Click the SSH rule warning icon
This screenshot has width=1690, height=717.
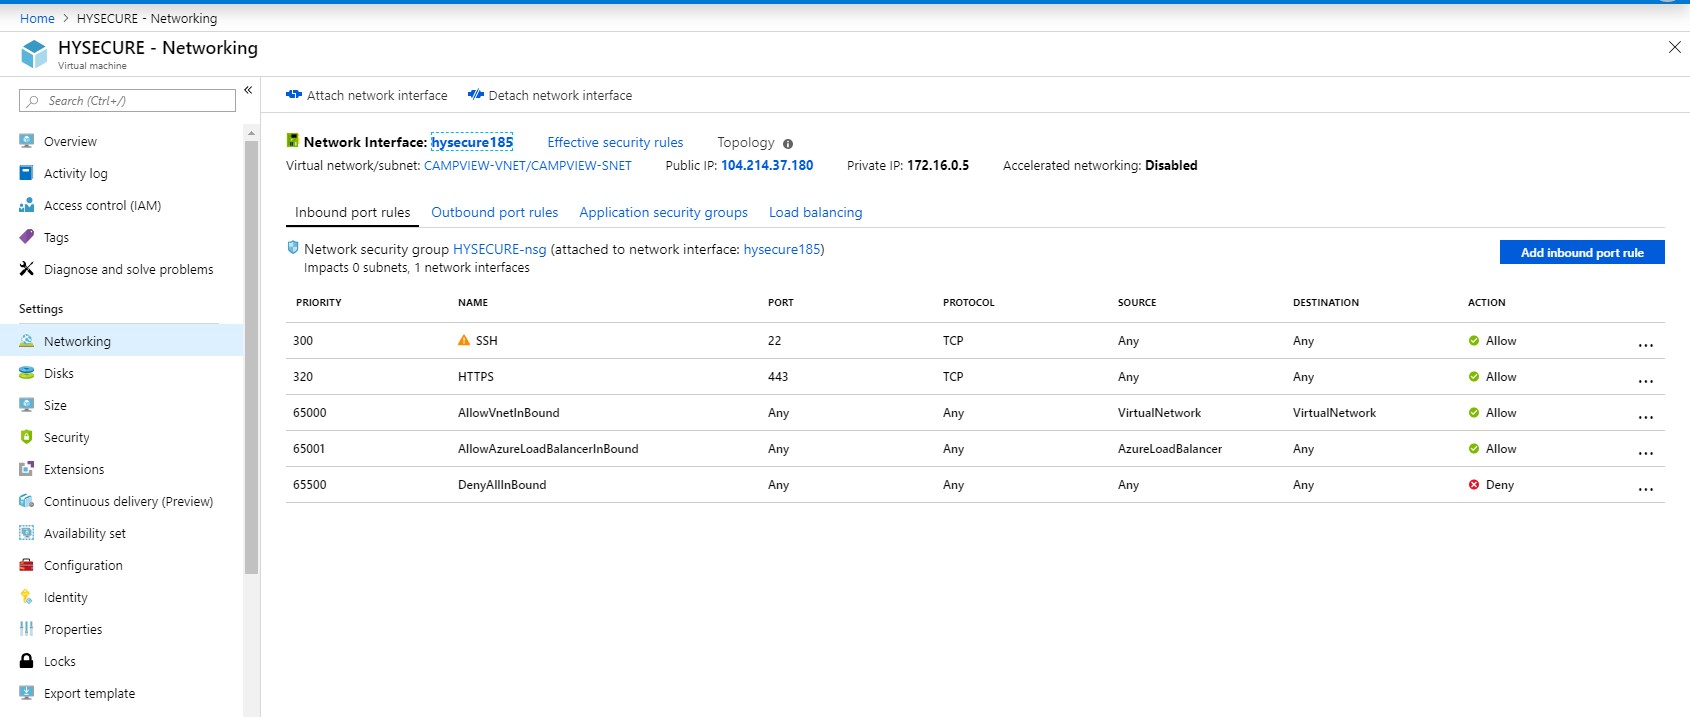point(464,340)
